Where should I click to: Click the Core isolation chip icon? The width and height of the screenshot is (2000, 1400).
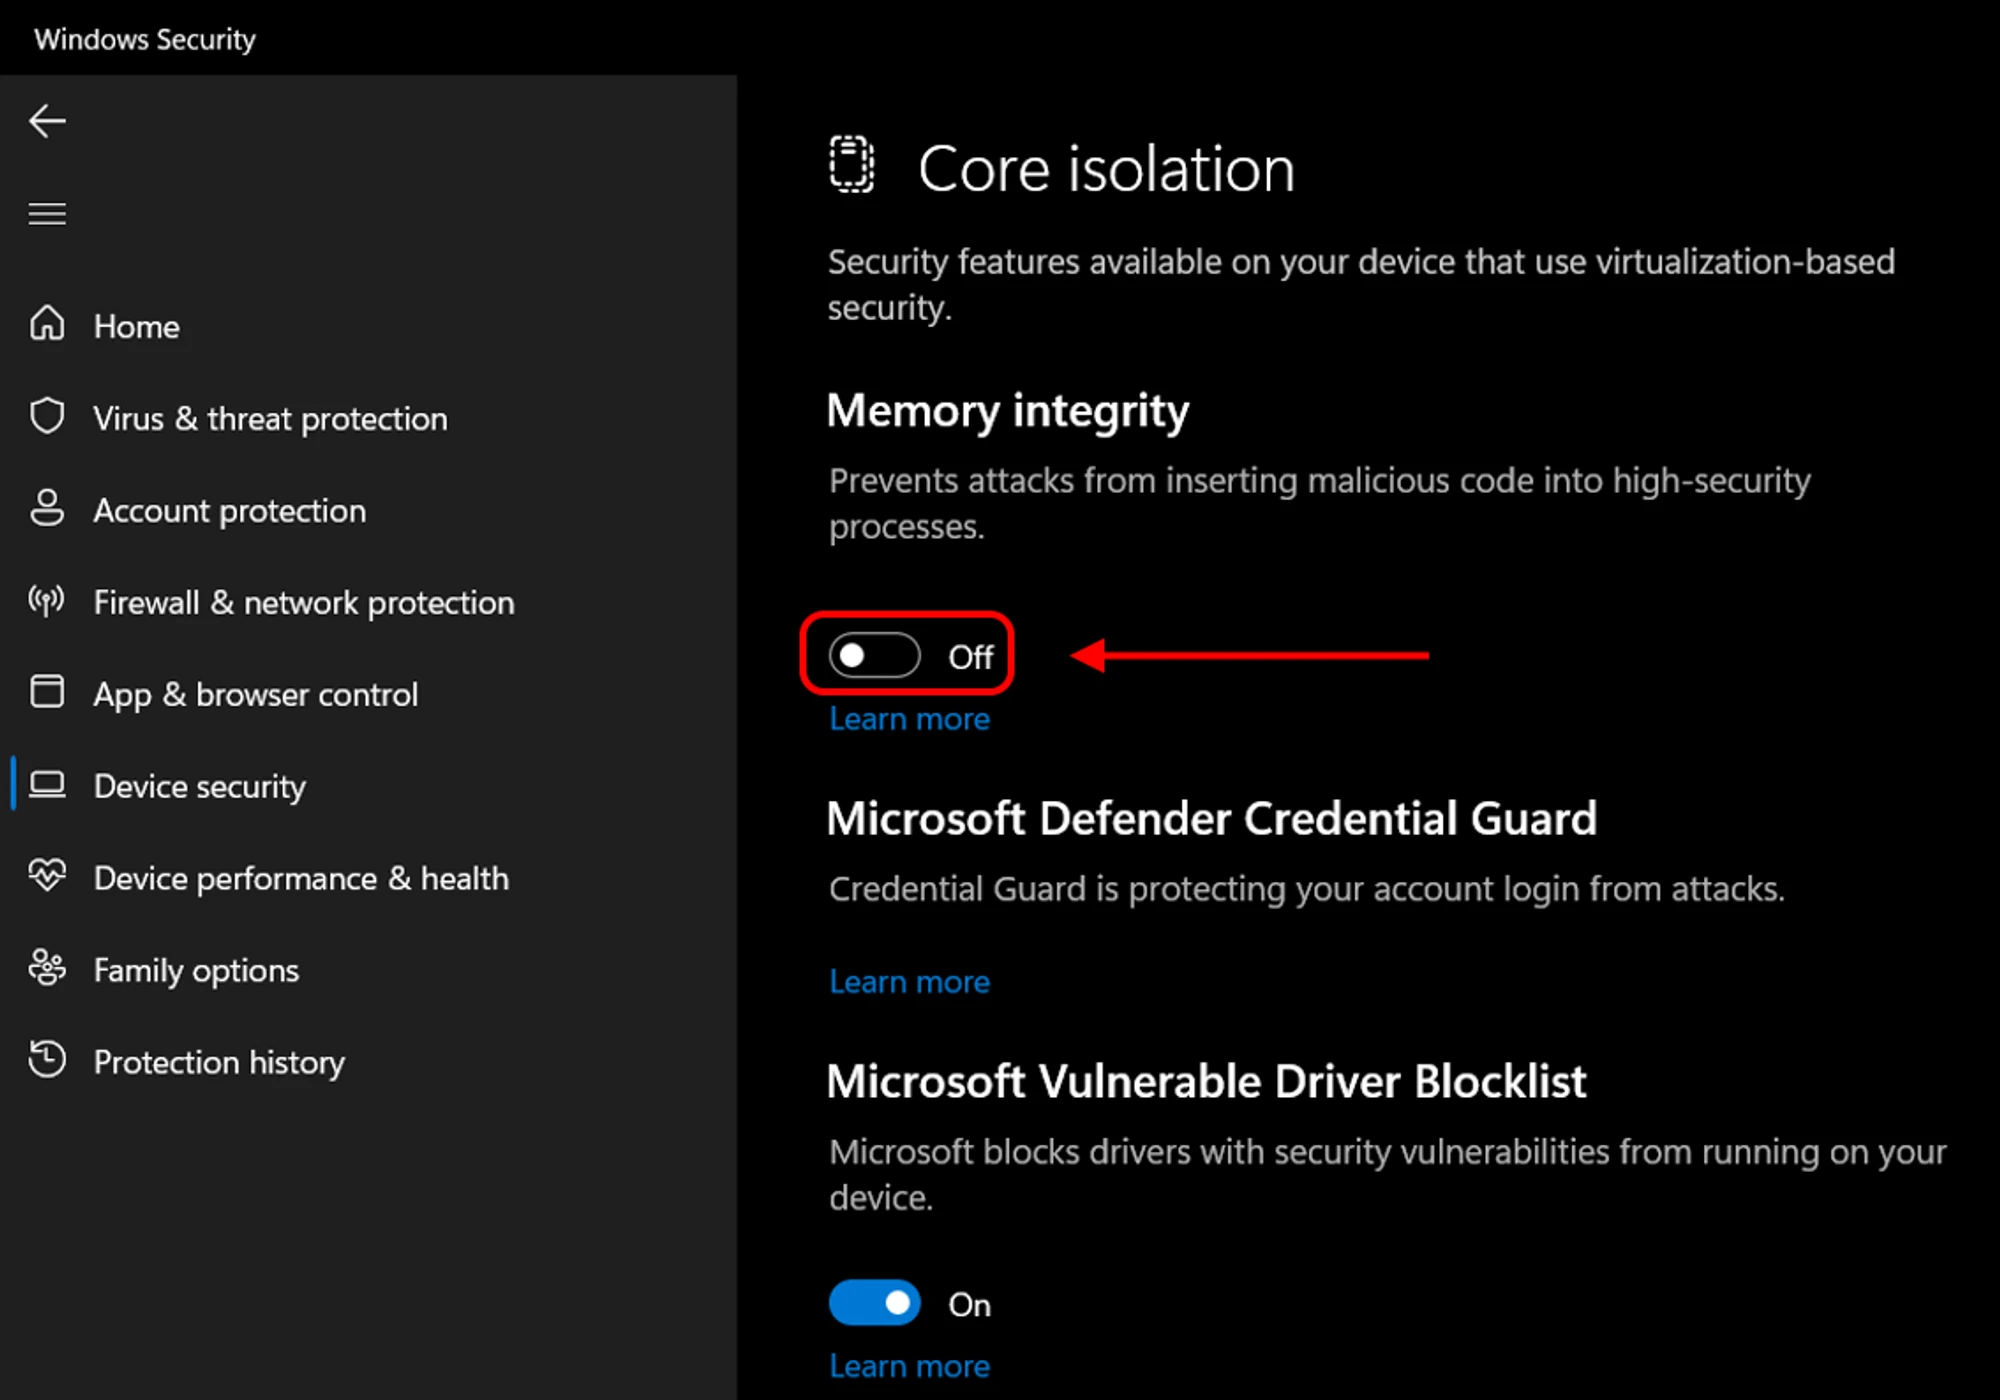tap(851, 165)
